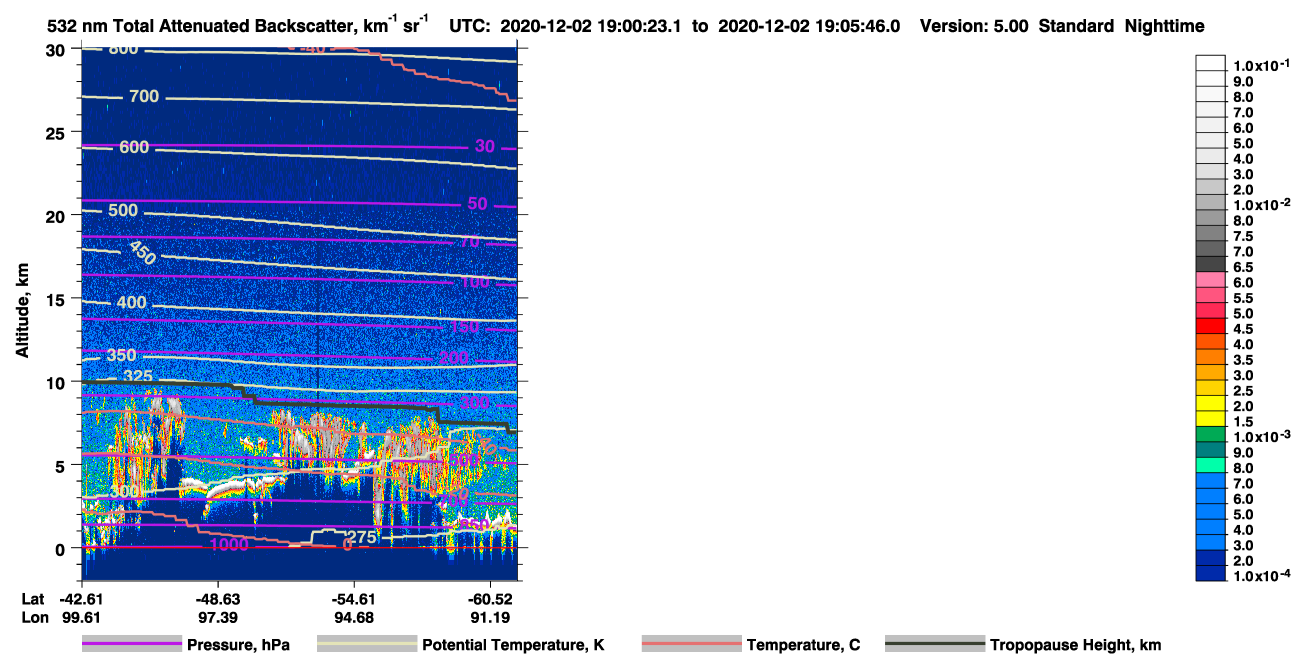
Task: Click the 450 potential temperature contour label
Action: click(141, 252)
